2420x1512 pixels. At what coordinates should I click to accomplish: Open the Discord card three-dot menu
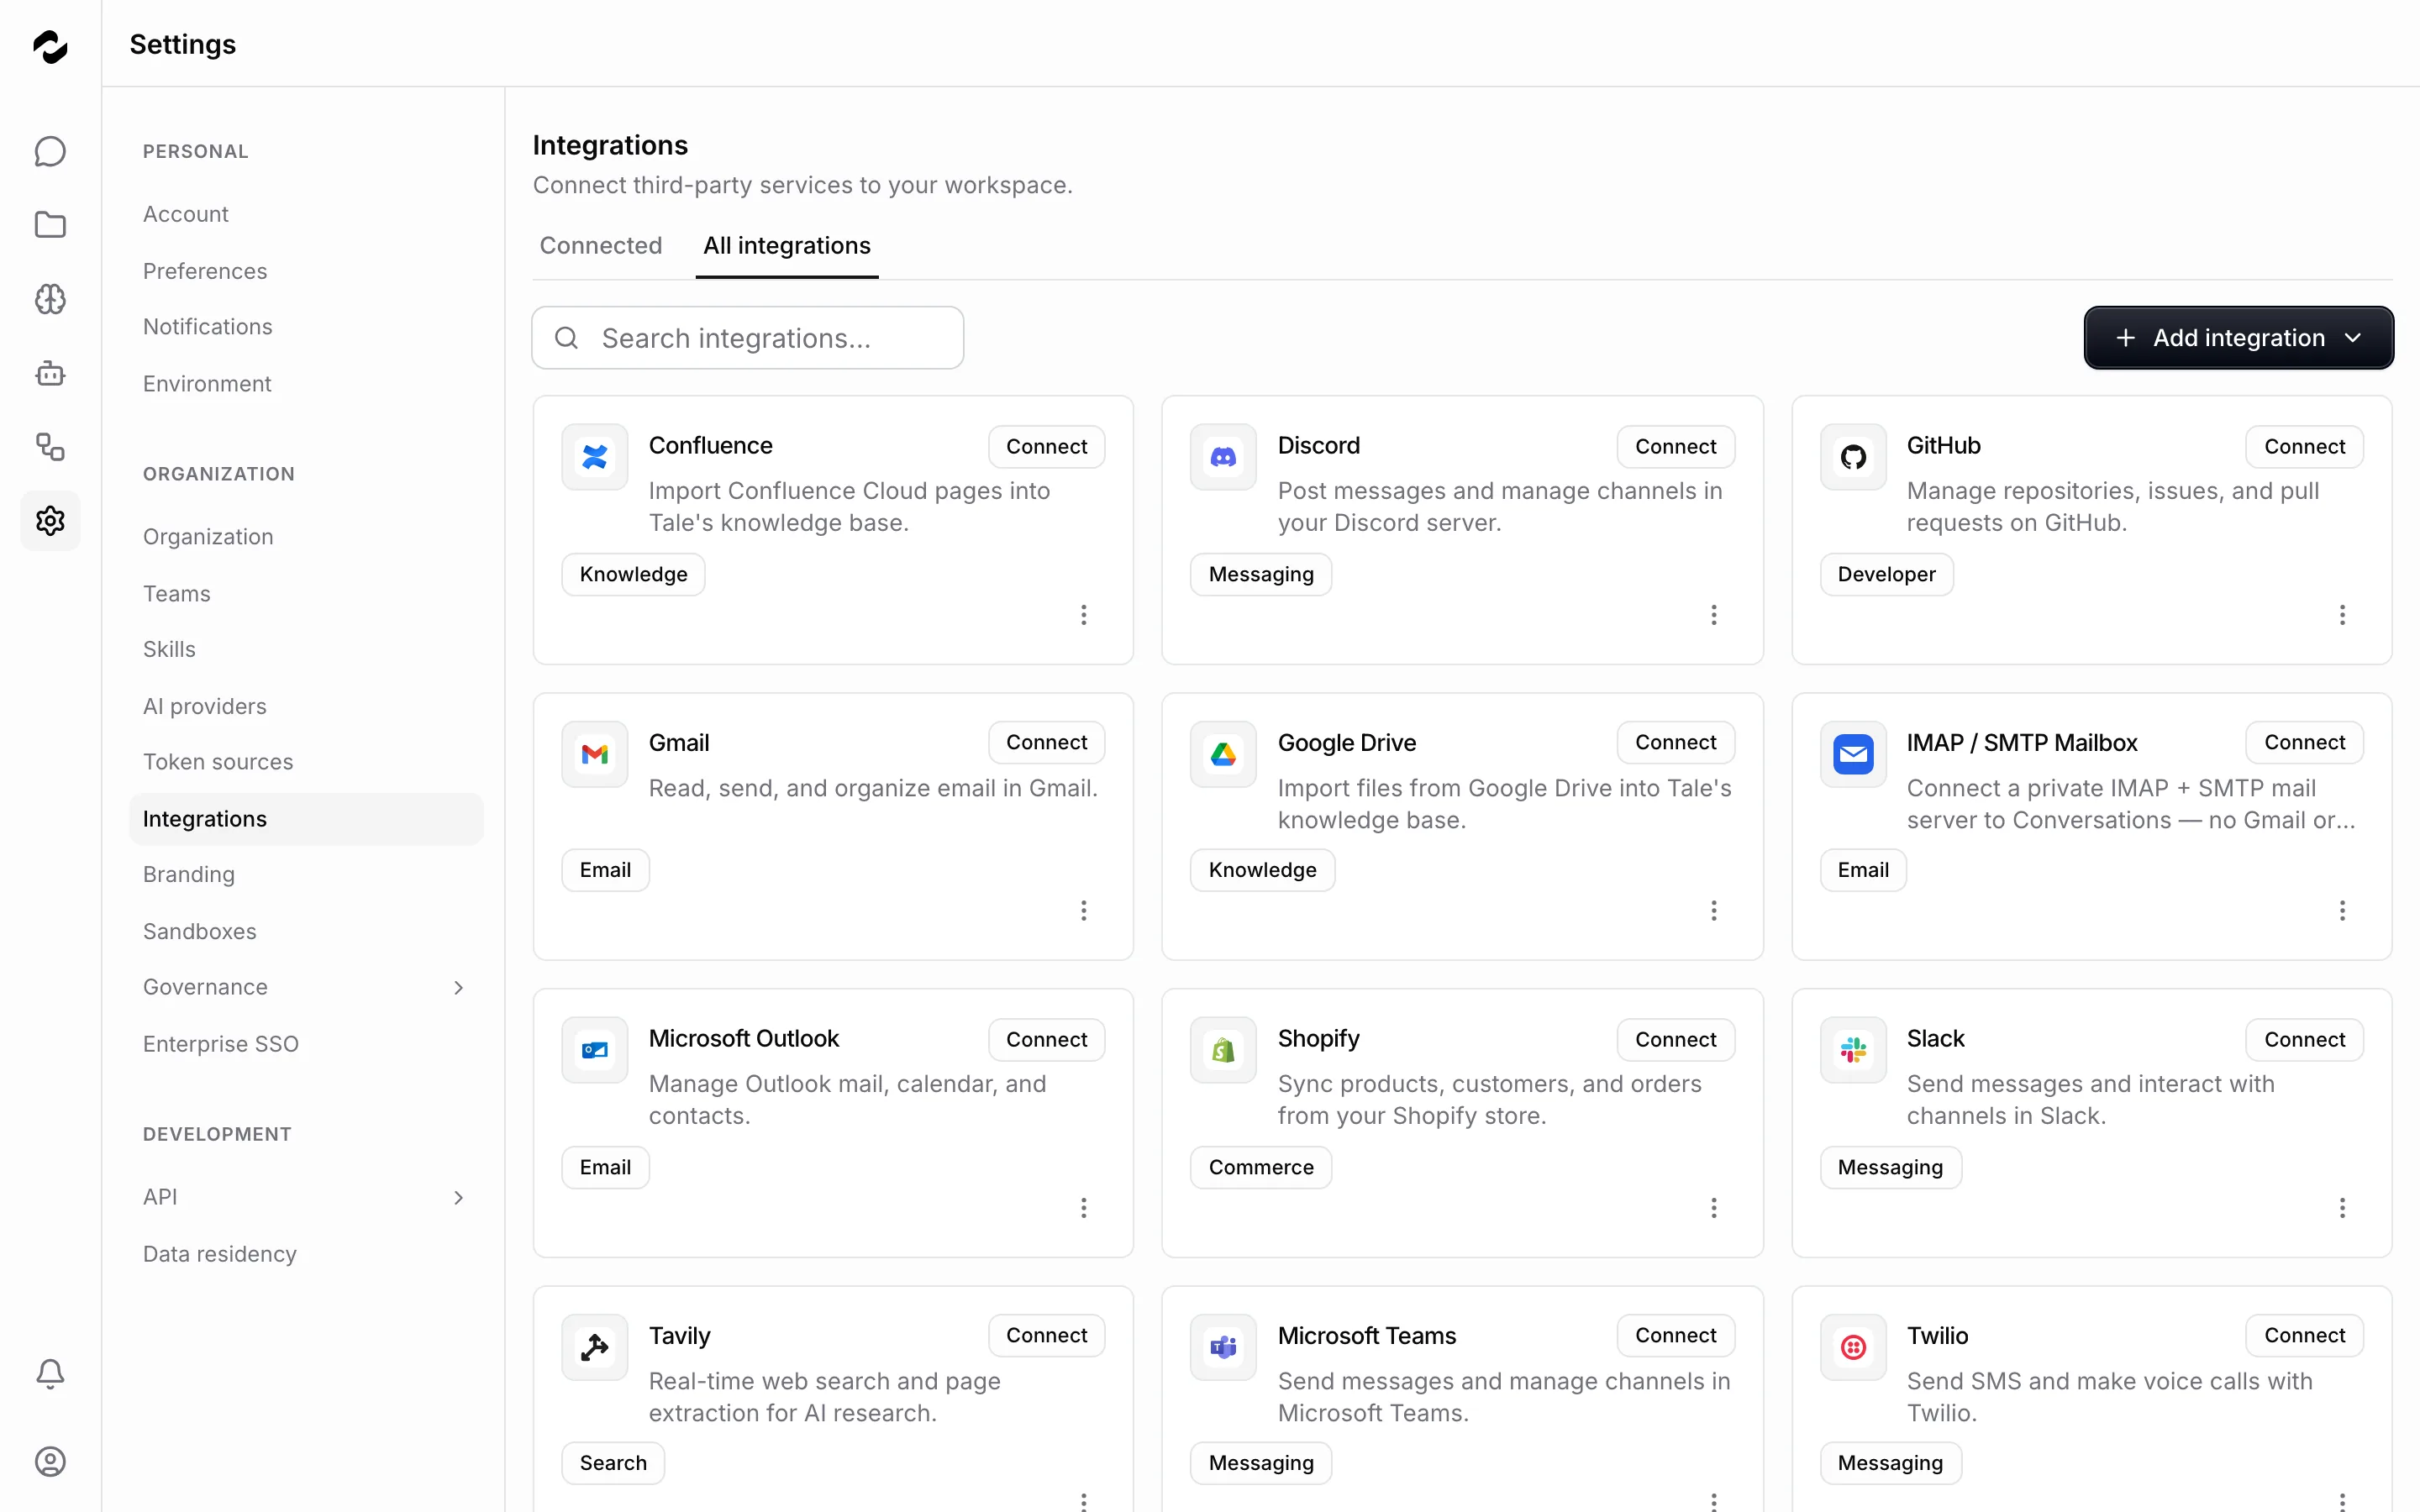[x=1713, y=614]
